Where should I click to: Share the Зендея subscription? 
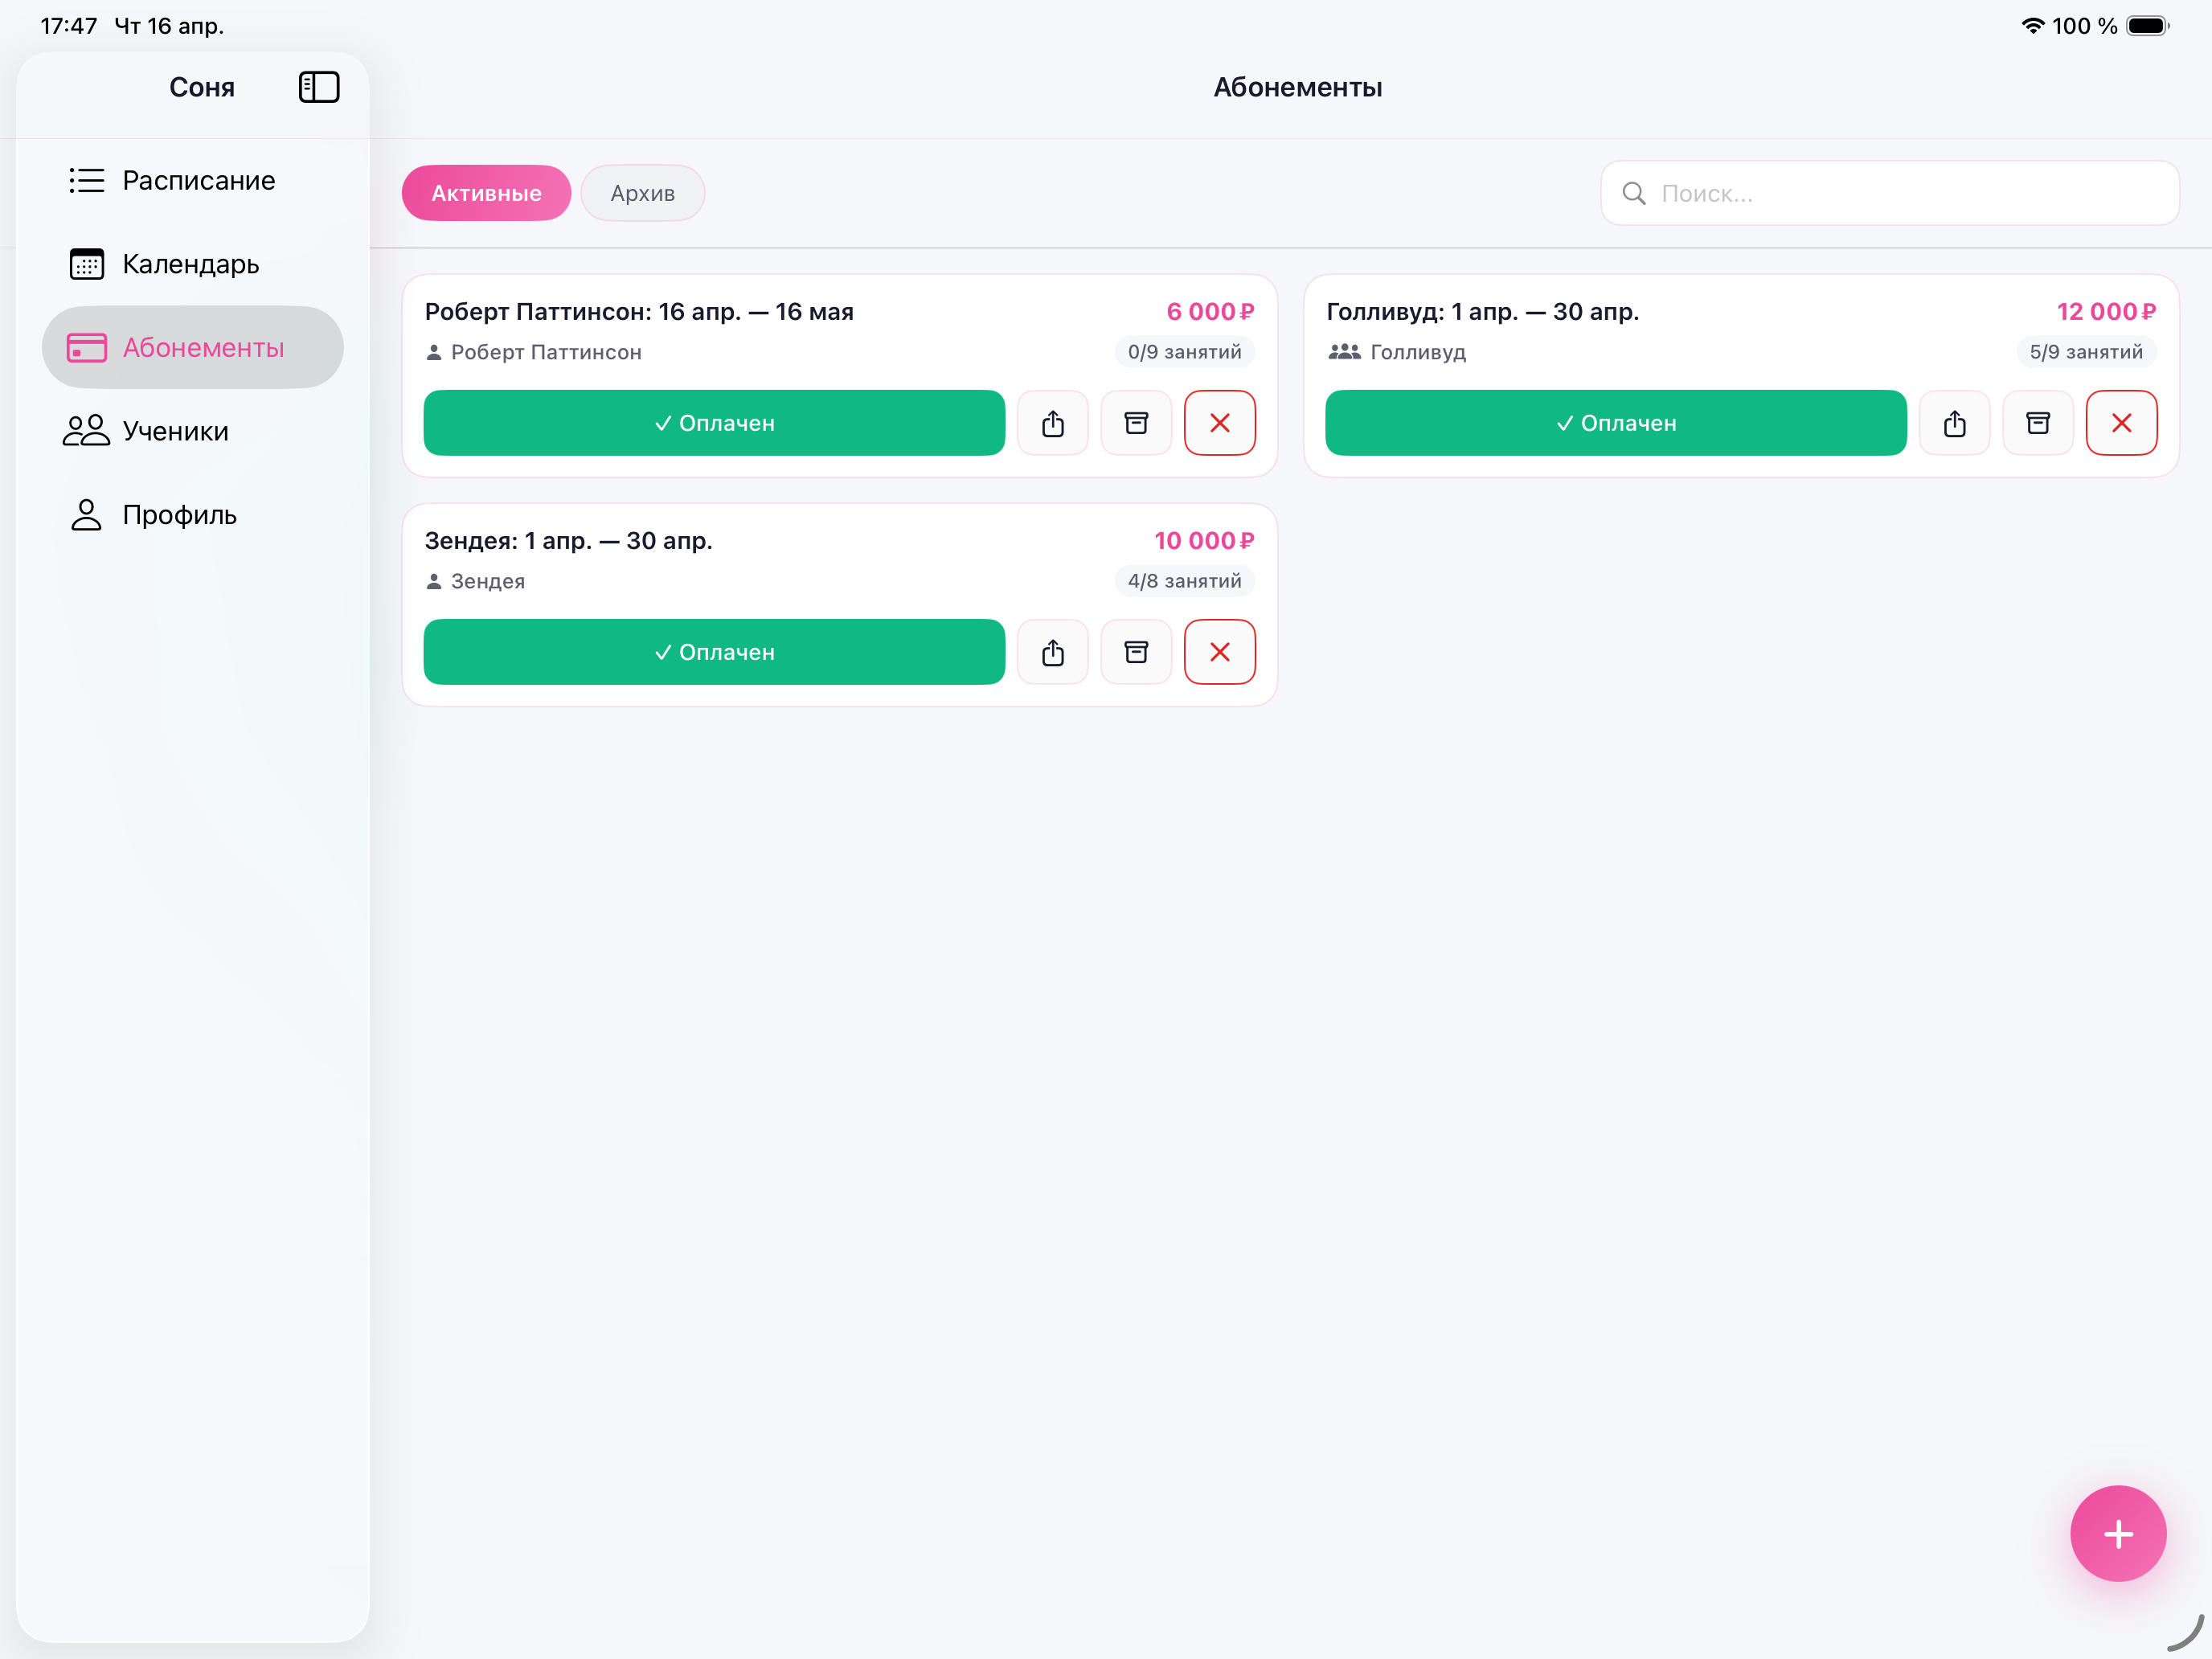1052,652
